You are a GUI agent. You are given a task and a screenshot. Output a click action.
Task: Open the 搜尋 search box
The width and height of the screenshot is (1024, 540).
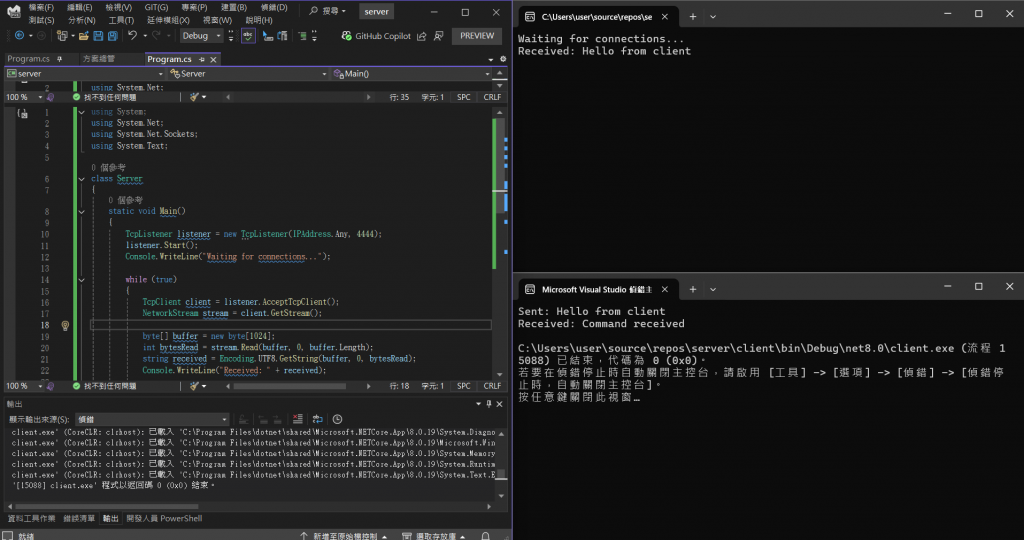[328, 11]
